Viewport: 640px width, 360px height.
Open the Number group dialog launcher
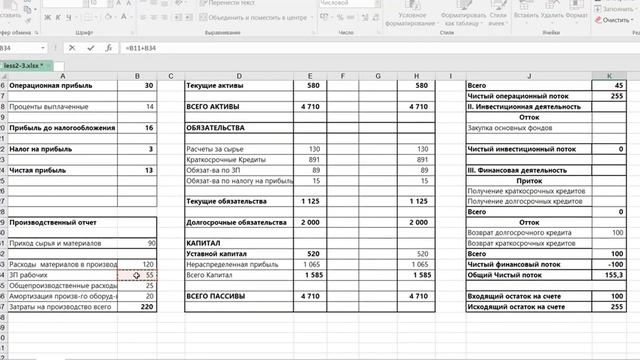point(378,32)
